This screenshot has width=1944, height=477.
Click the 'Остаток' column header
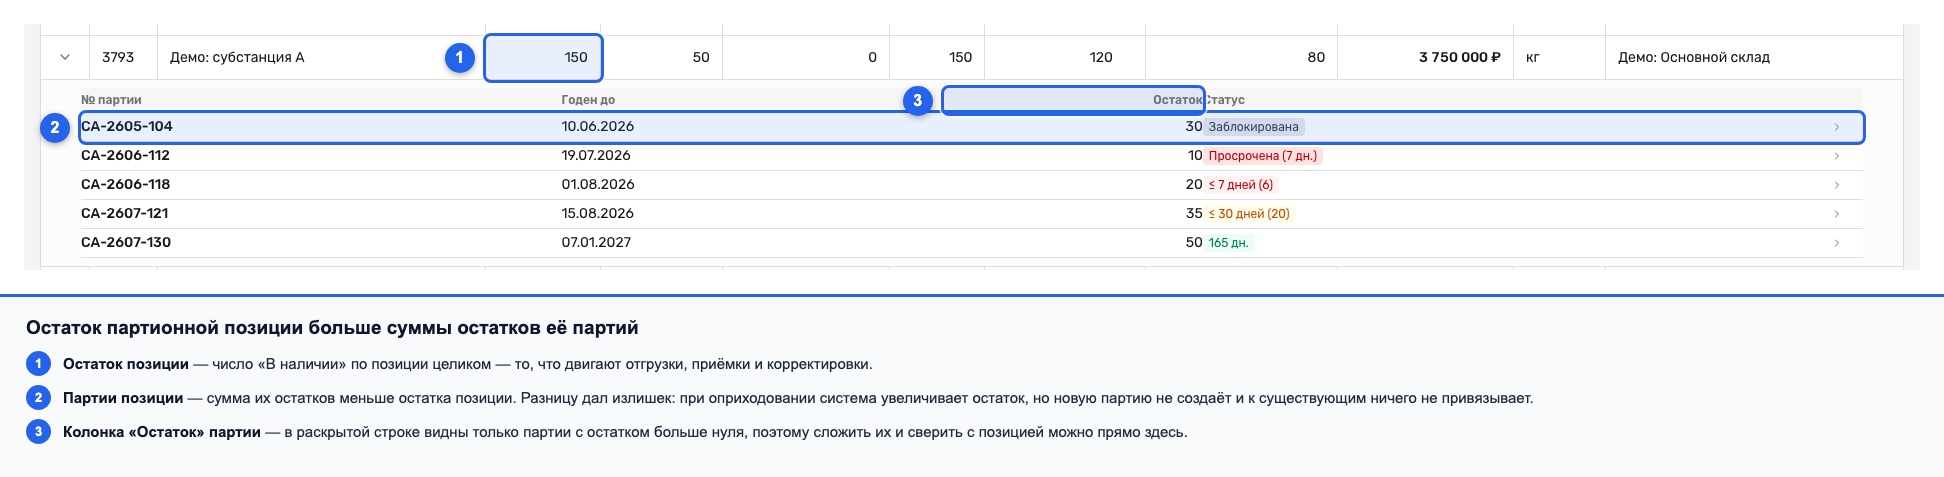tap(1177, 100)
